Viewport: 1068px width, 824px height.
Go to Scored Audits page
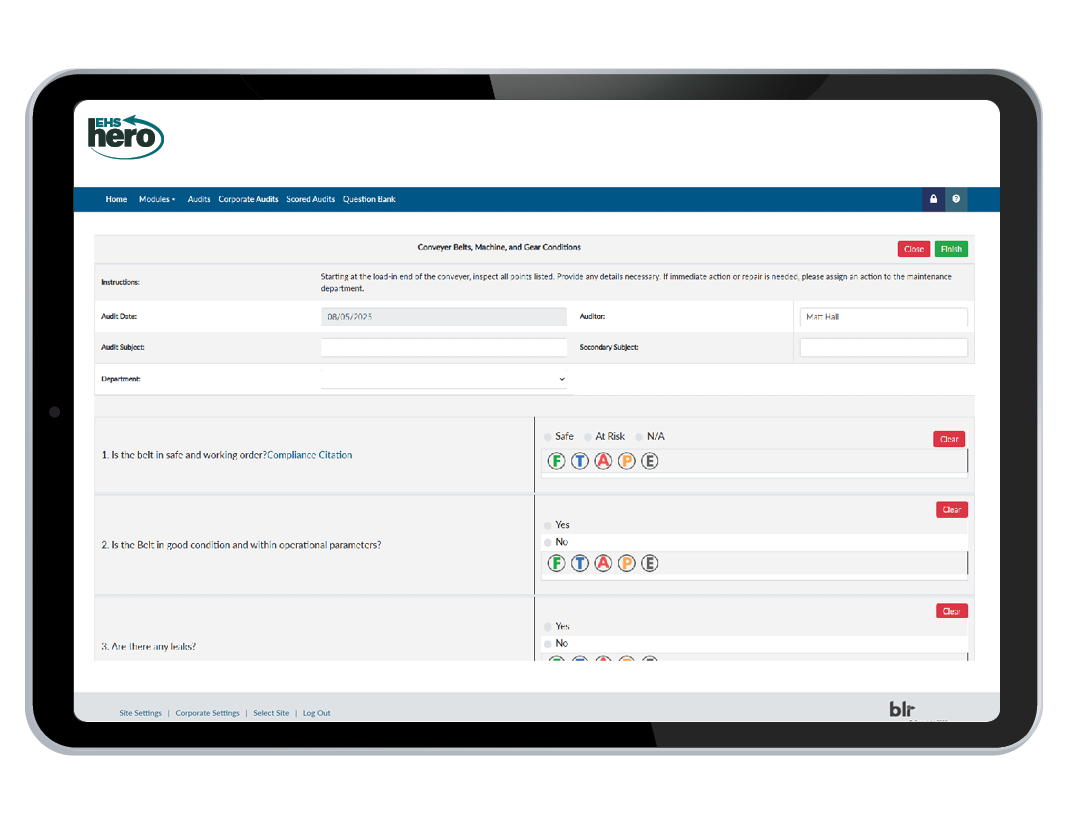coord(310,199)
